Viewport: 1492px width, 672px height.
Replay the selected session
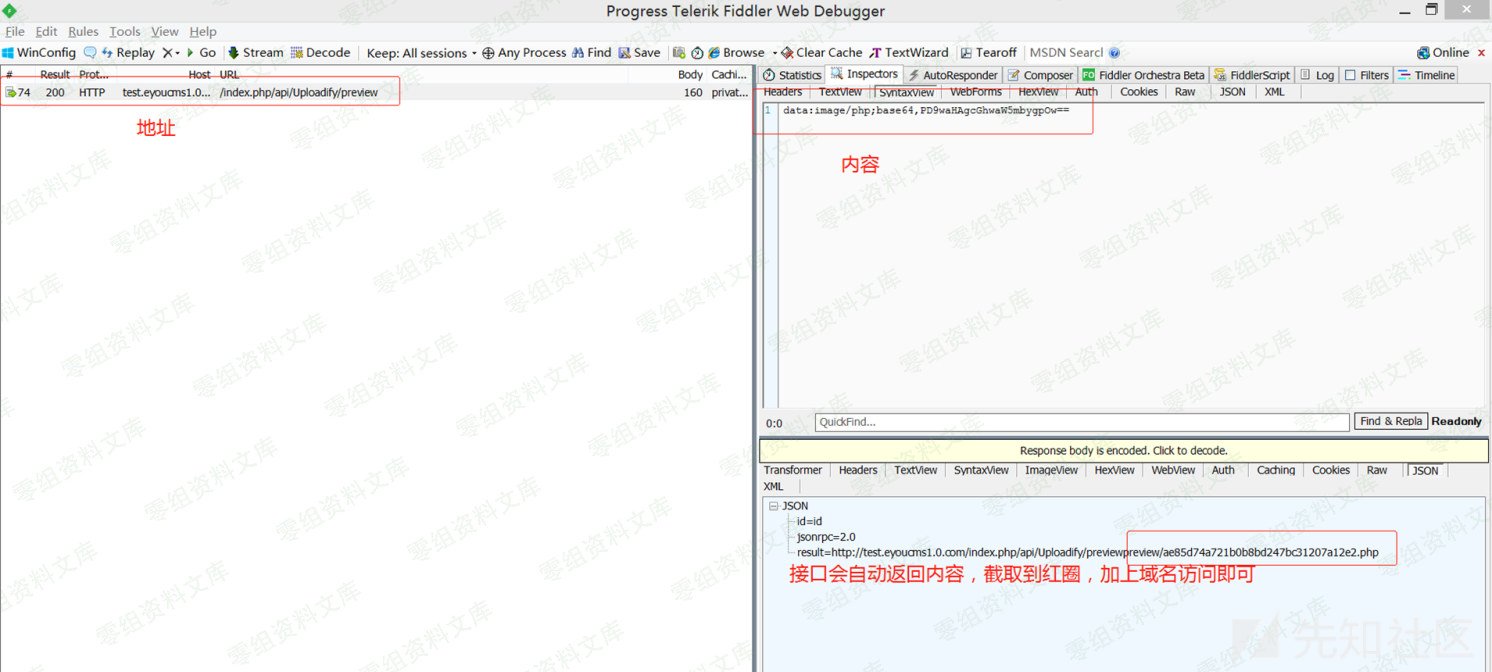click(128, 53)
